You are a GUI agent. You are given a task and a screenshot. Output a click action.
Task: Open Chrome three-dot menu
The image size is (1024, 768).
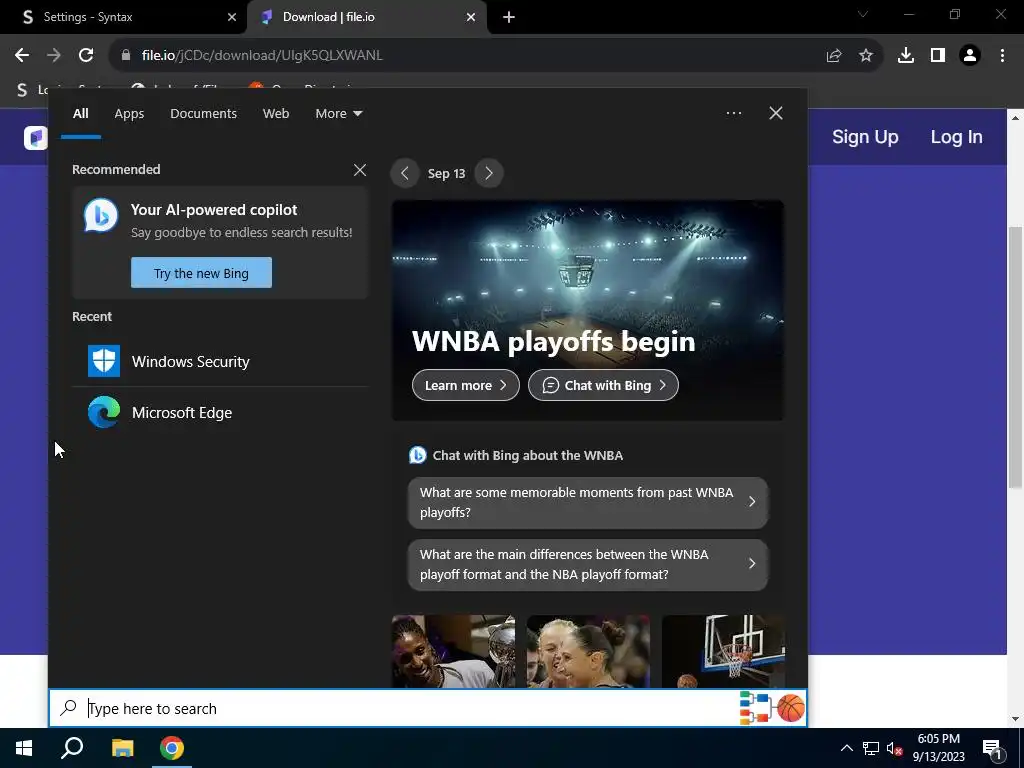click(x=1002, y=56)
